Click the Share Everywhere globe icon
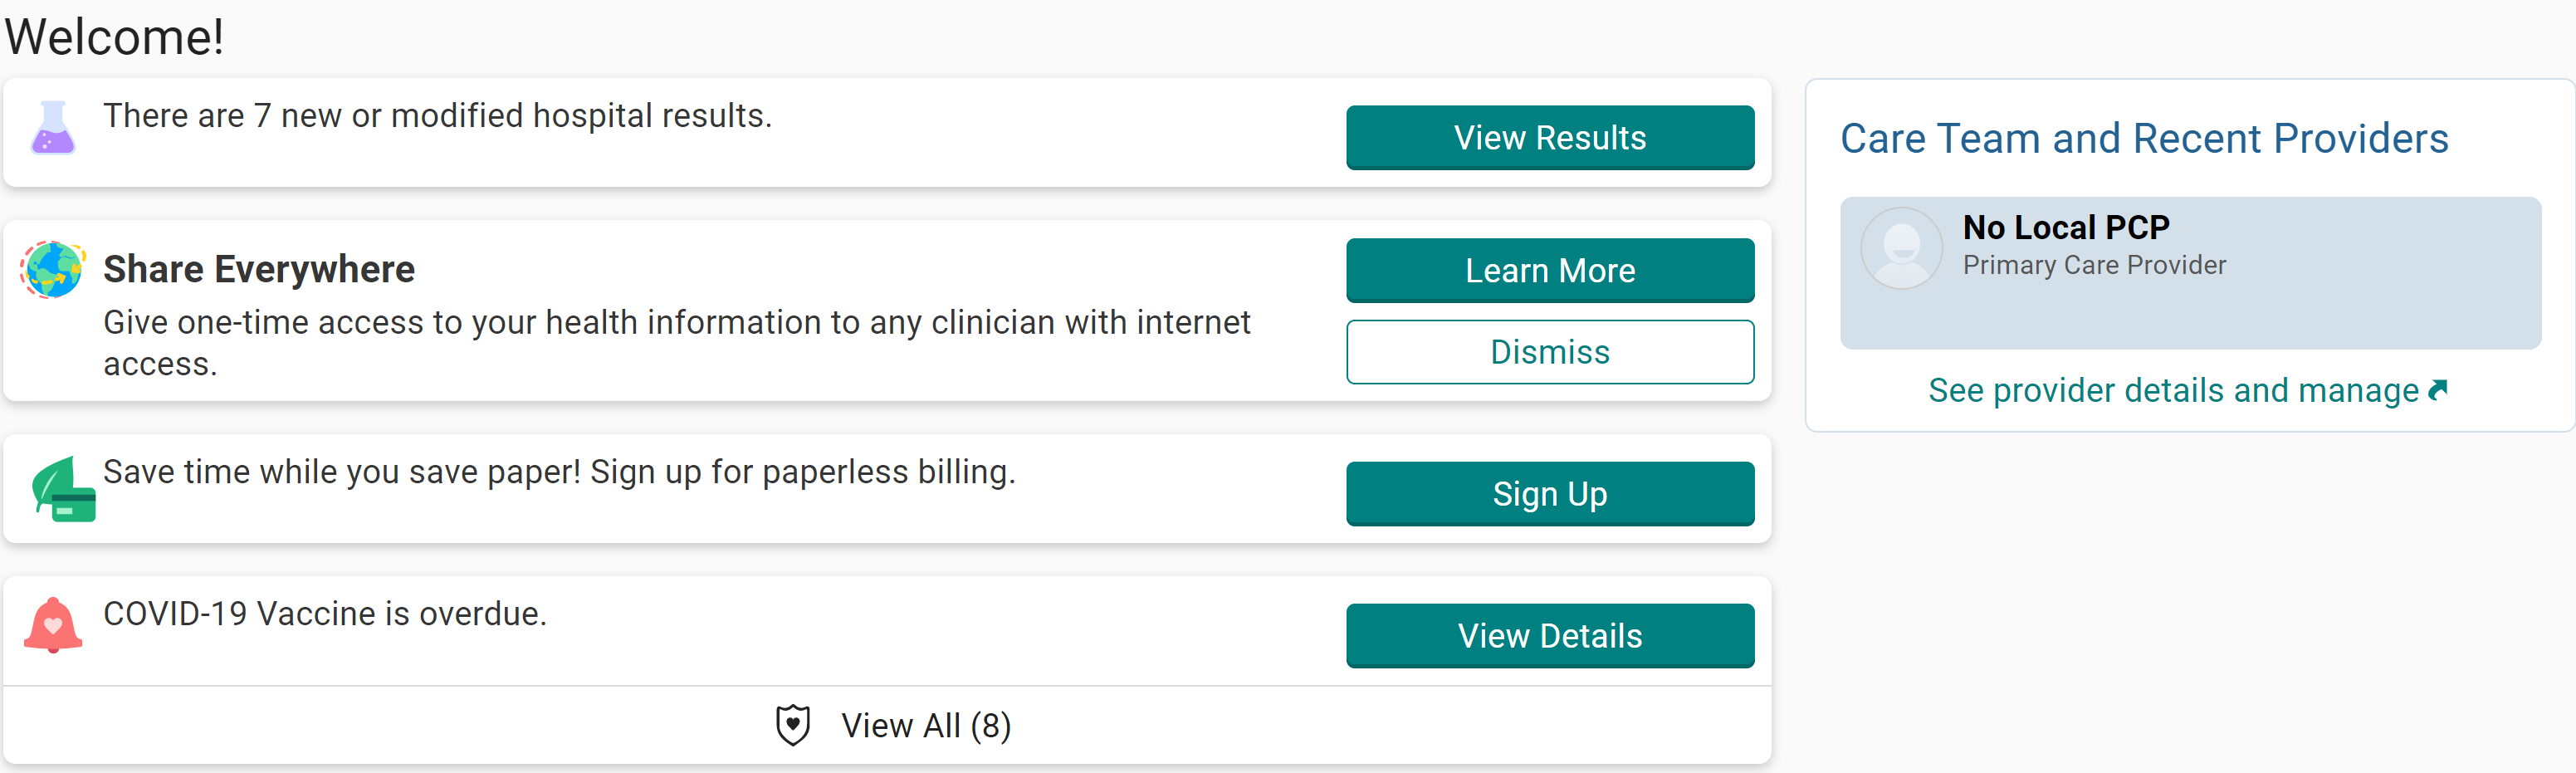This screenshot has width=2576, height=773. click(x=53, y=269)
